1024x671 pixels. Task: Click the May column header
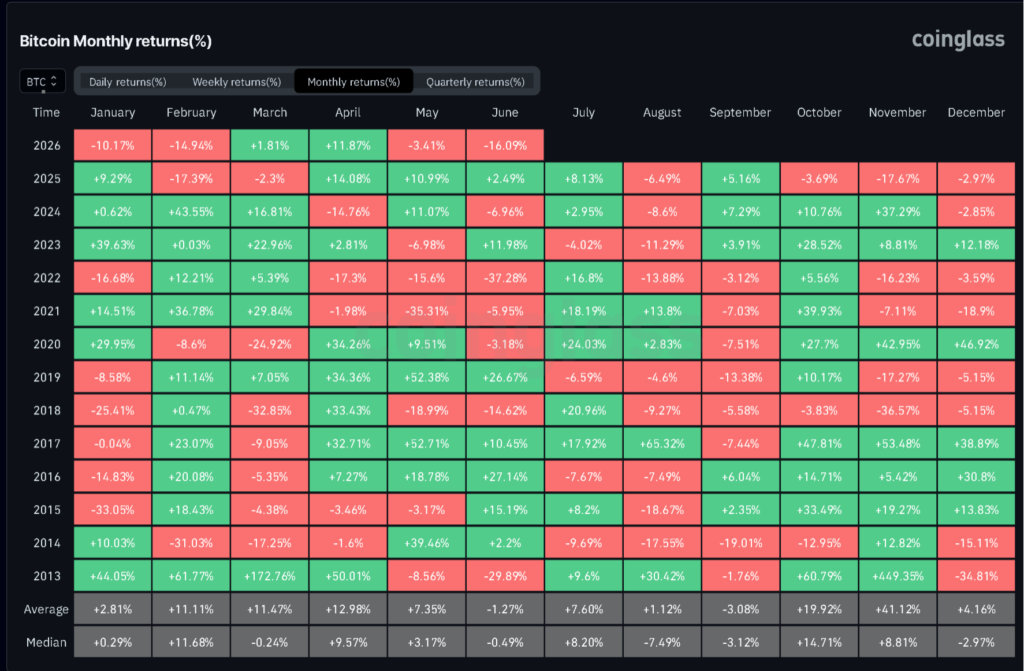[427, 112]
